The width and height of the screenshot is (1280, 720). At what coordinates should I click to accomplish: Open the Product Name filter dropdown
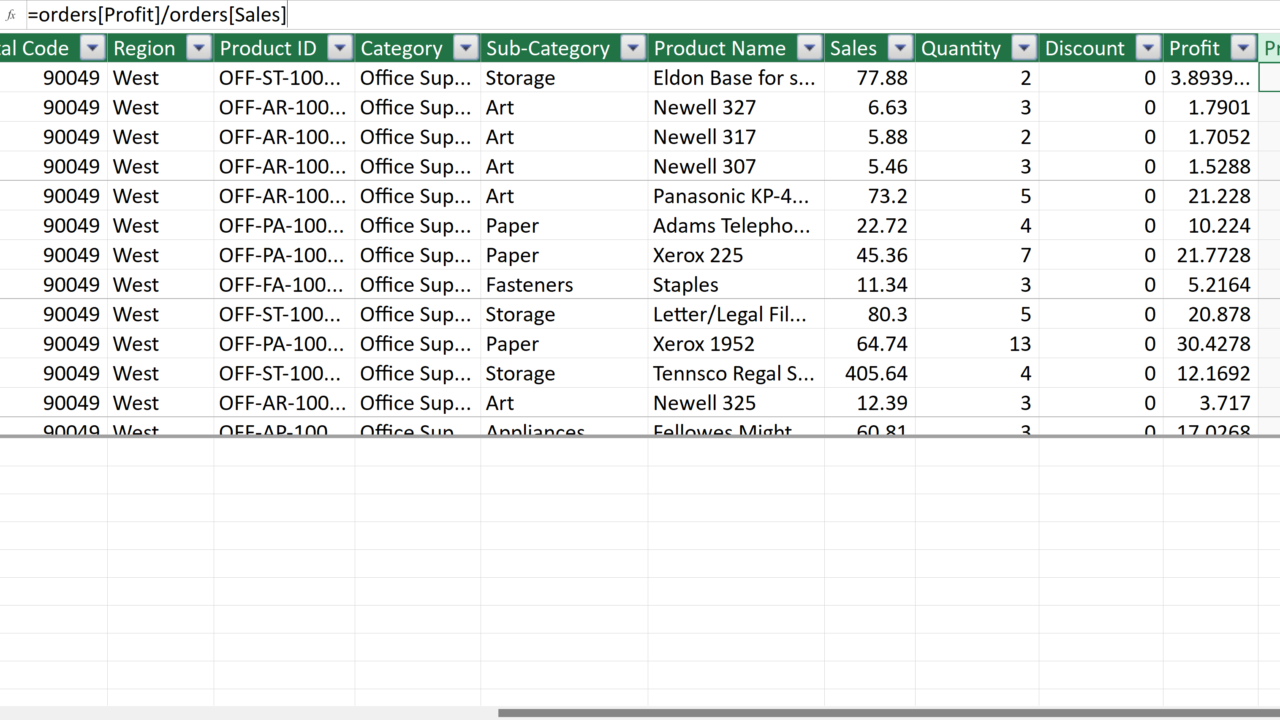click(810, 48)
